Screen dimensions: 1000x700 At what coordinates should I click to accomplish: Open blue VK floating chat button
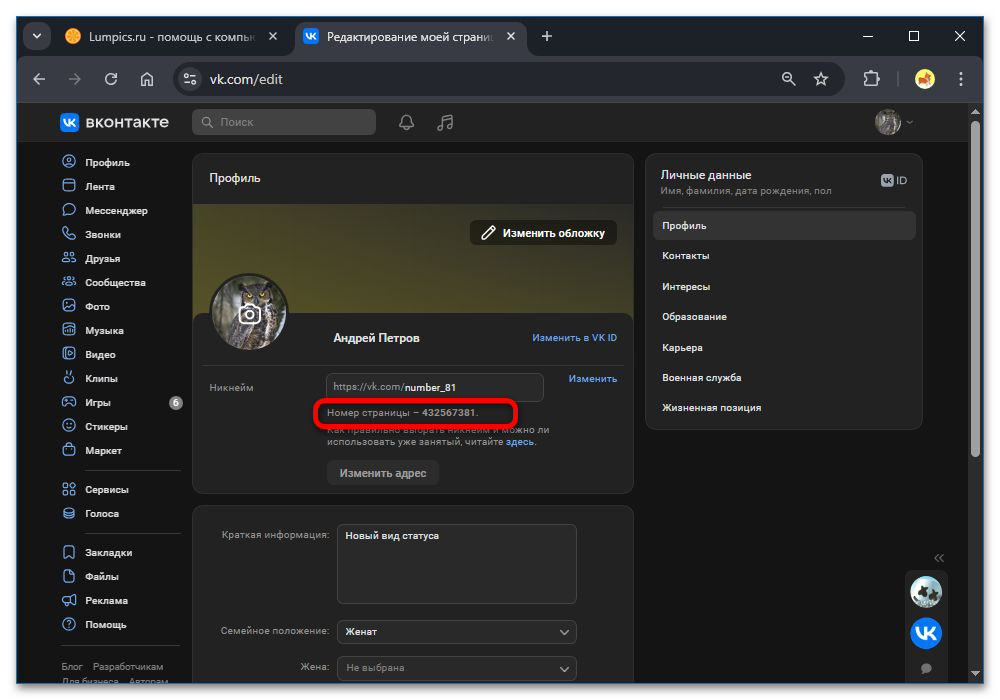[925, 633]
